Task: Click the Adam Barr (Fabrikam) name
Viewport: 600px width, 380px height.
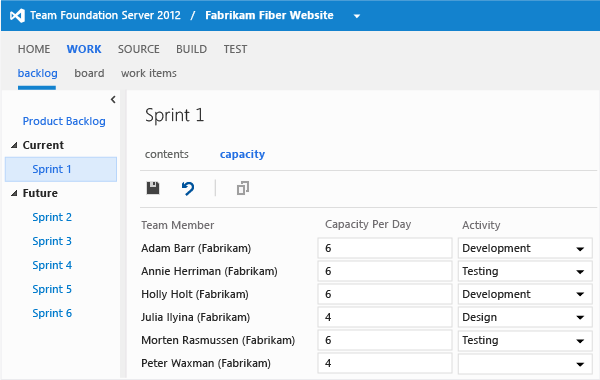Action: (x=196, y=248)
